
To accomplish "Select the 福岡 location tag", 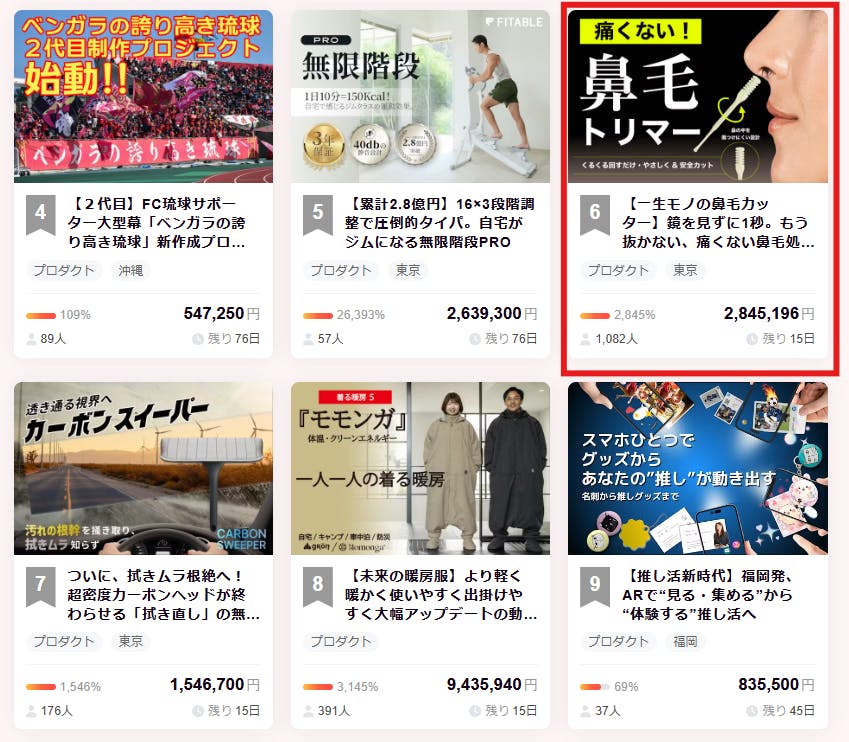I will click(x=685, y=641).
